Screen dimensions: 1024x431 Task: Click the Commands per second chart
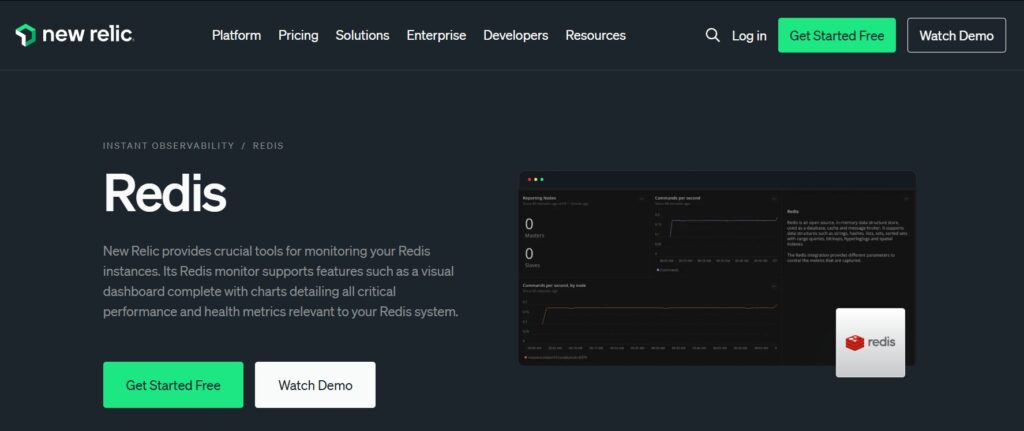coord(715,235)
